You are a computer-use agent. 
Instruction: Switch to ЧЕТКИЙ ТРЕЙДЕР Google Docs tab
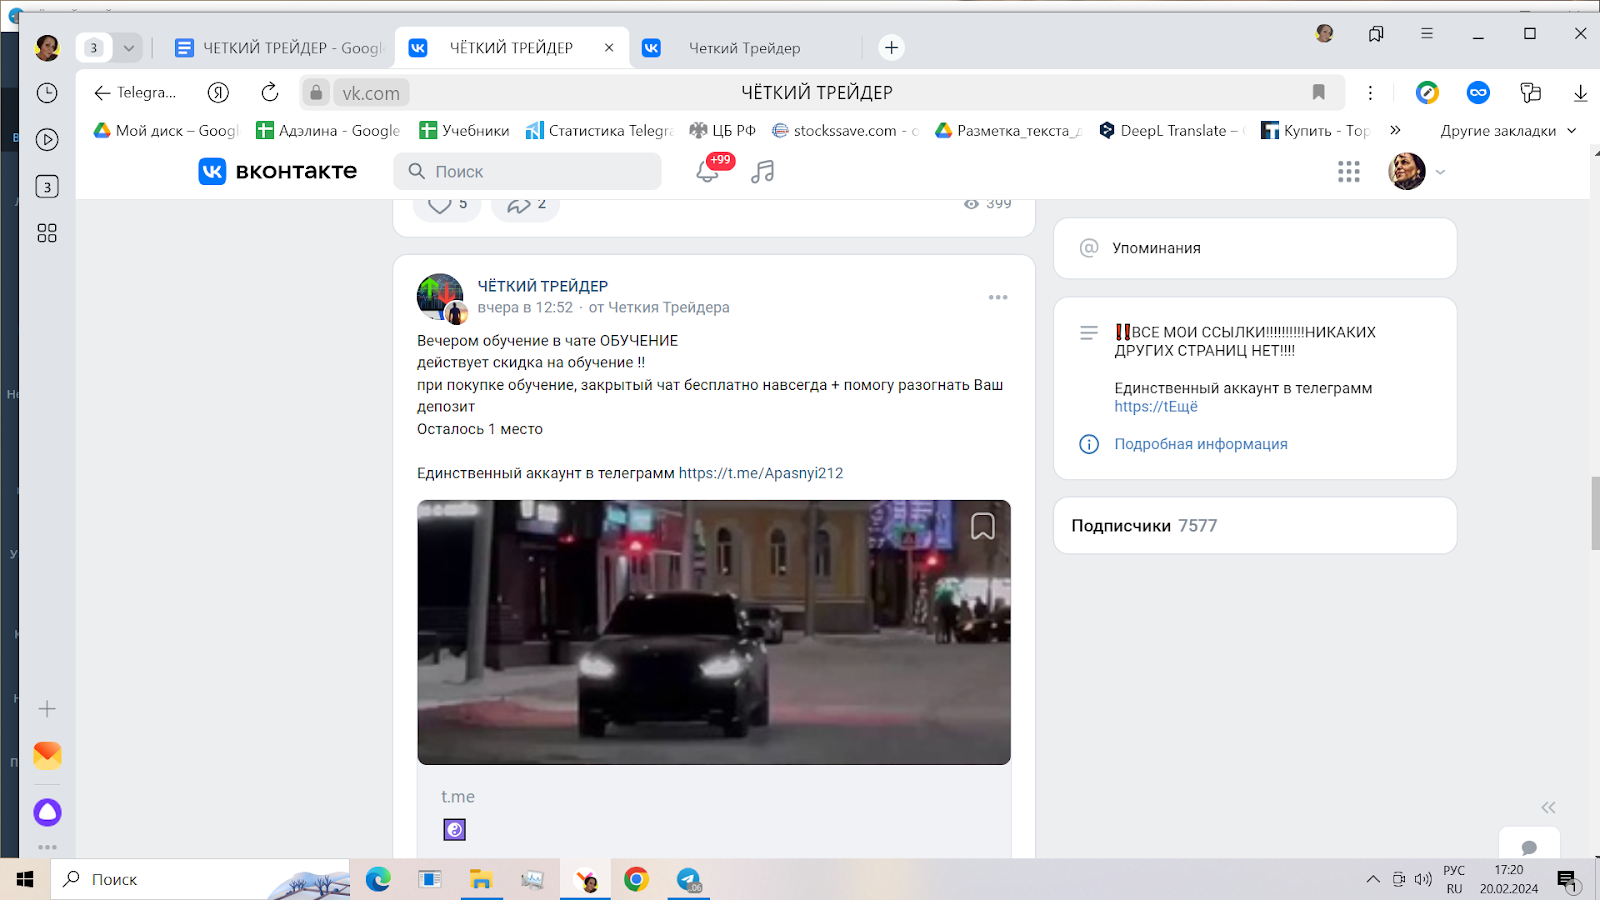[x=278, y=48]
